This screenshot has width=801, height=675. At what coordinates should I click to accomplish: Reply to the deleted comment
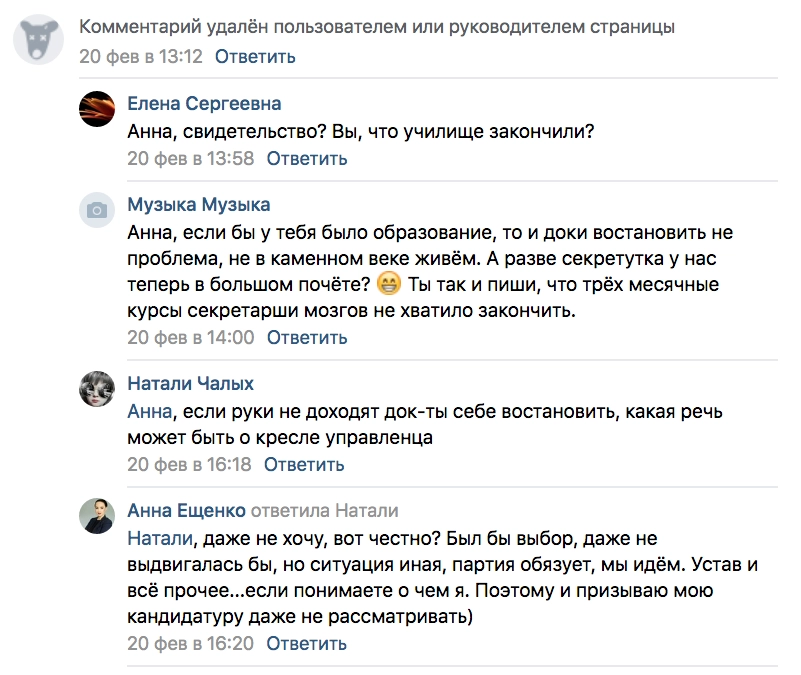(x=255, y=56)
